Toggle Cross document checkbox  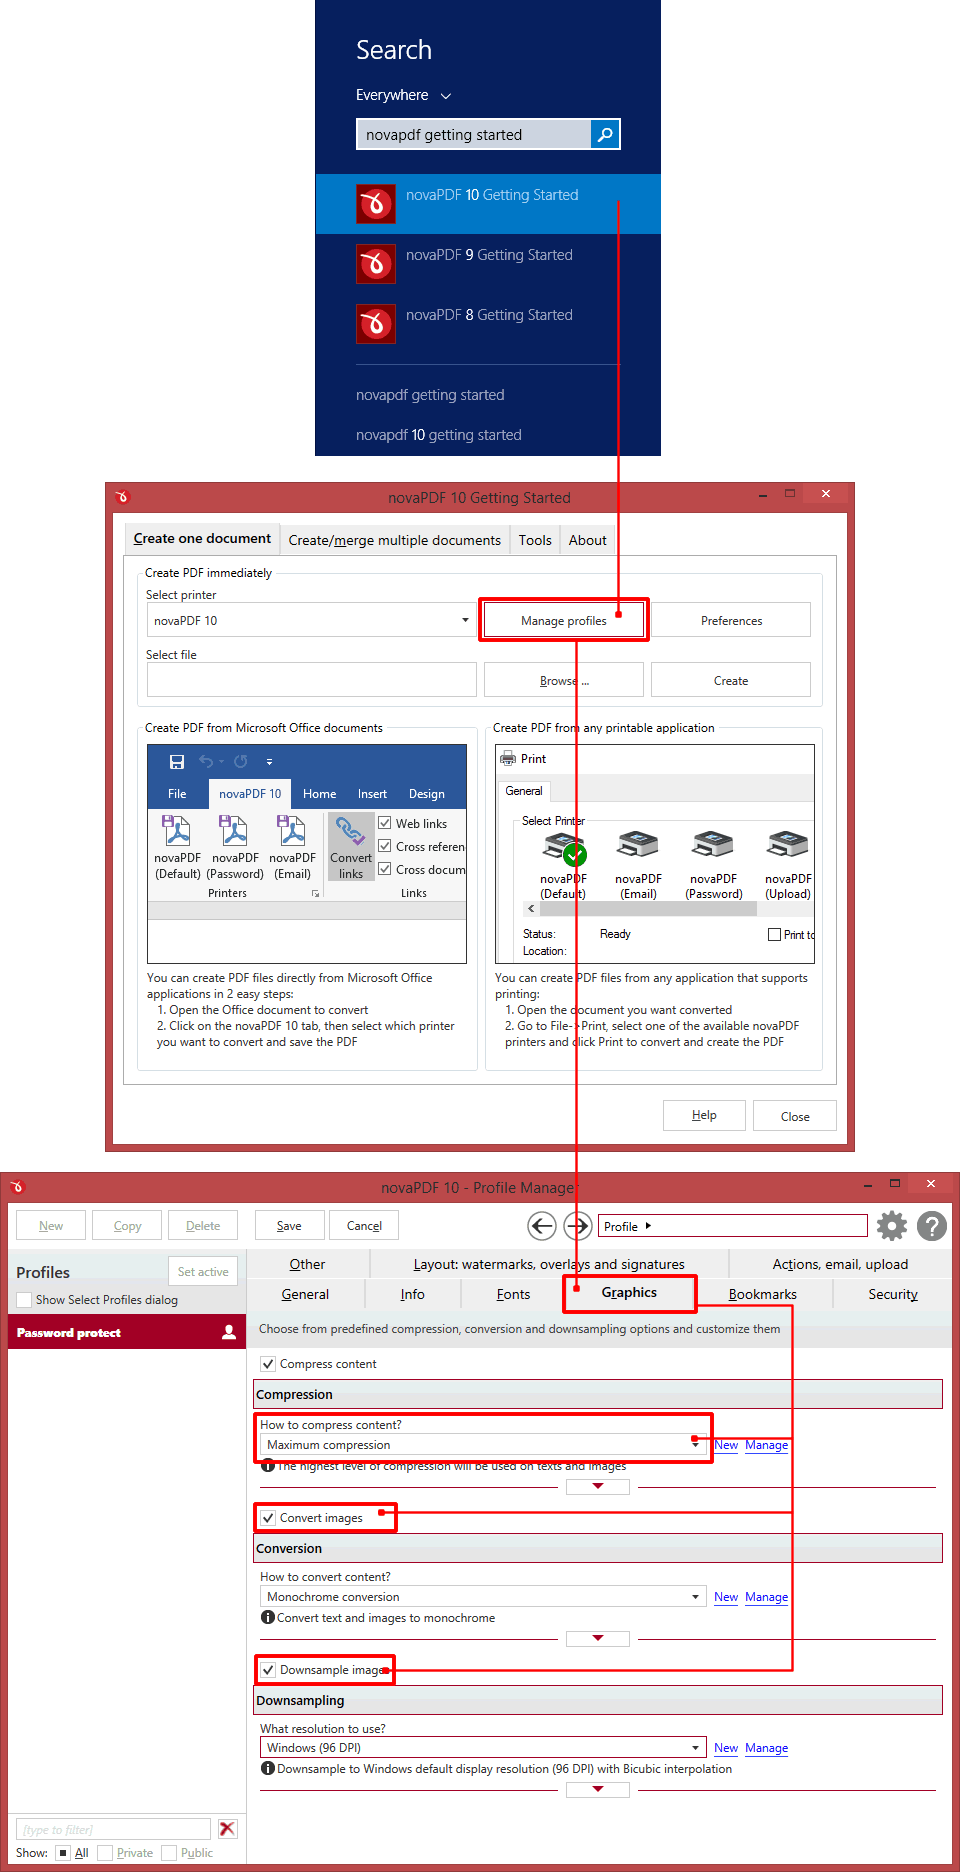385,869
